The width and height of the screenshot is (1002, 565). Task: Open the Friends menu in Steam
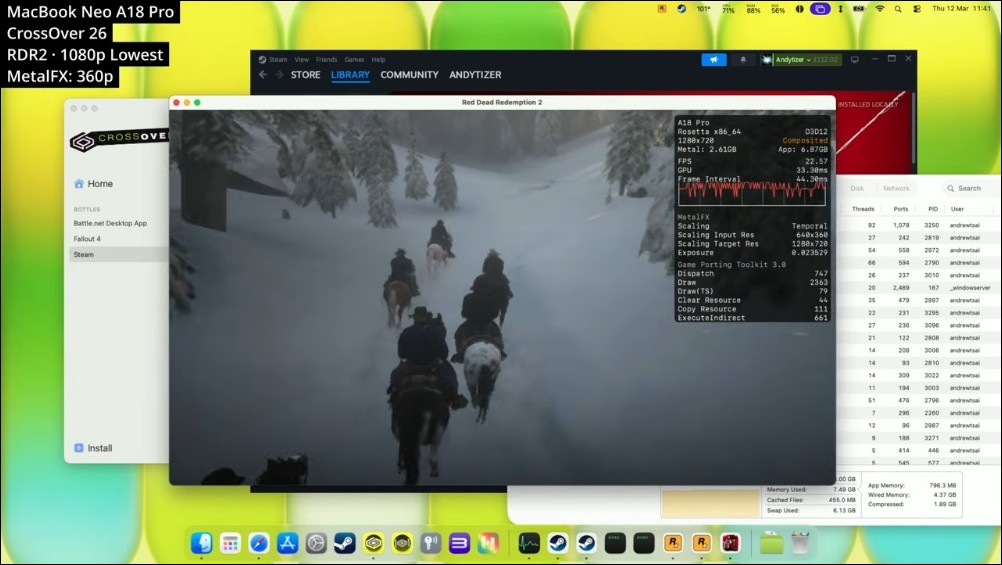tap(327, 59)
